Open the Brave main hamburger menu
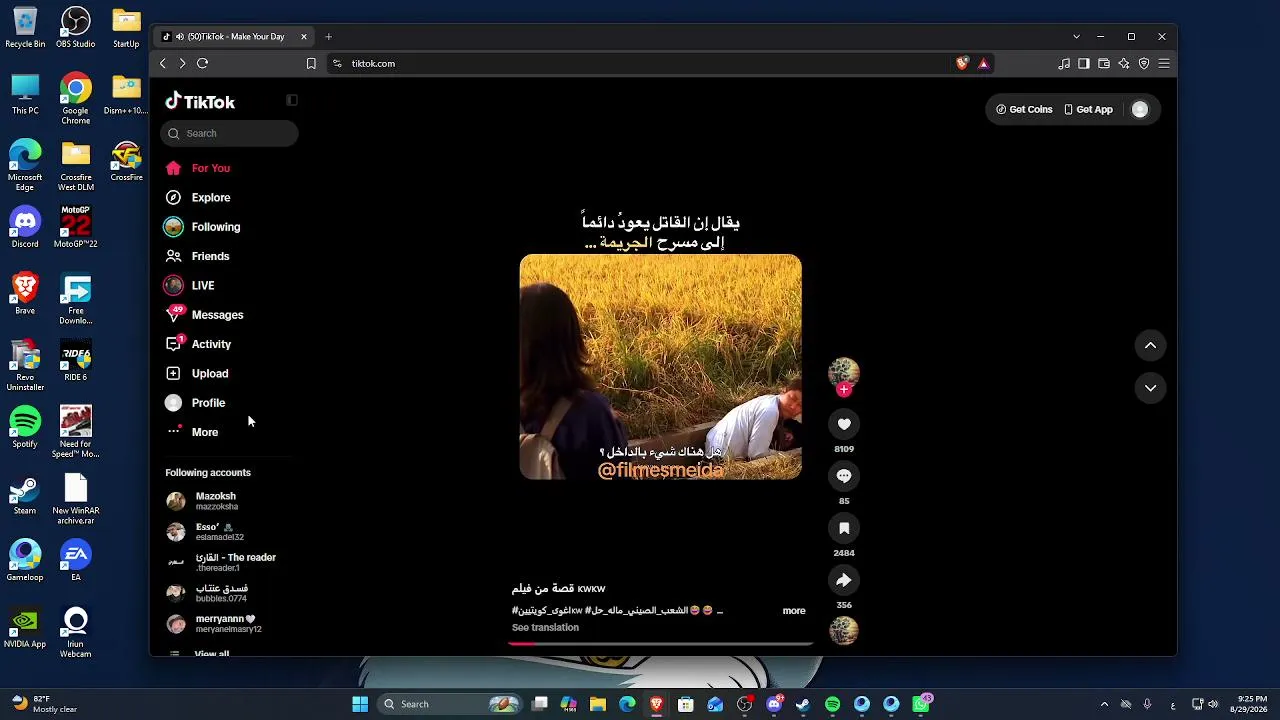1280x720 pixels. [x=1164, y=63]
